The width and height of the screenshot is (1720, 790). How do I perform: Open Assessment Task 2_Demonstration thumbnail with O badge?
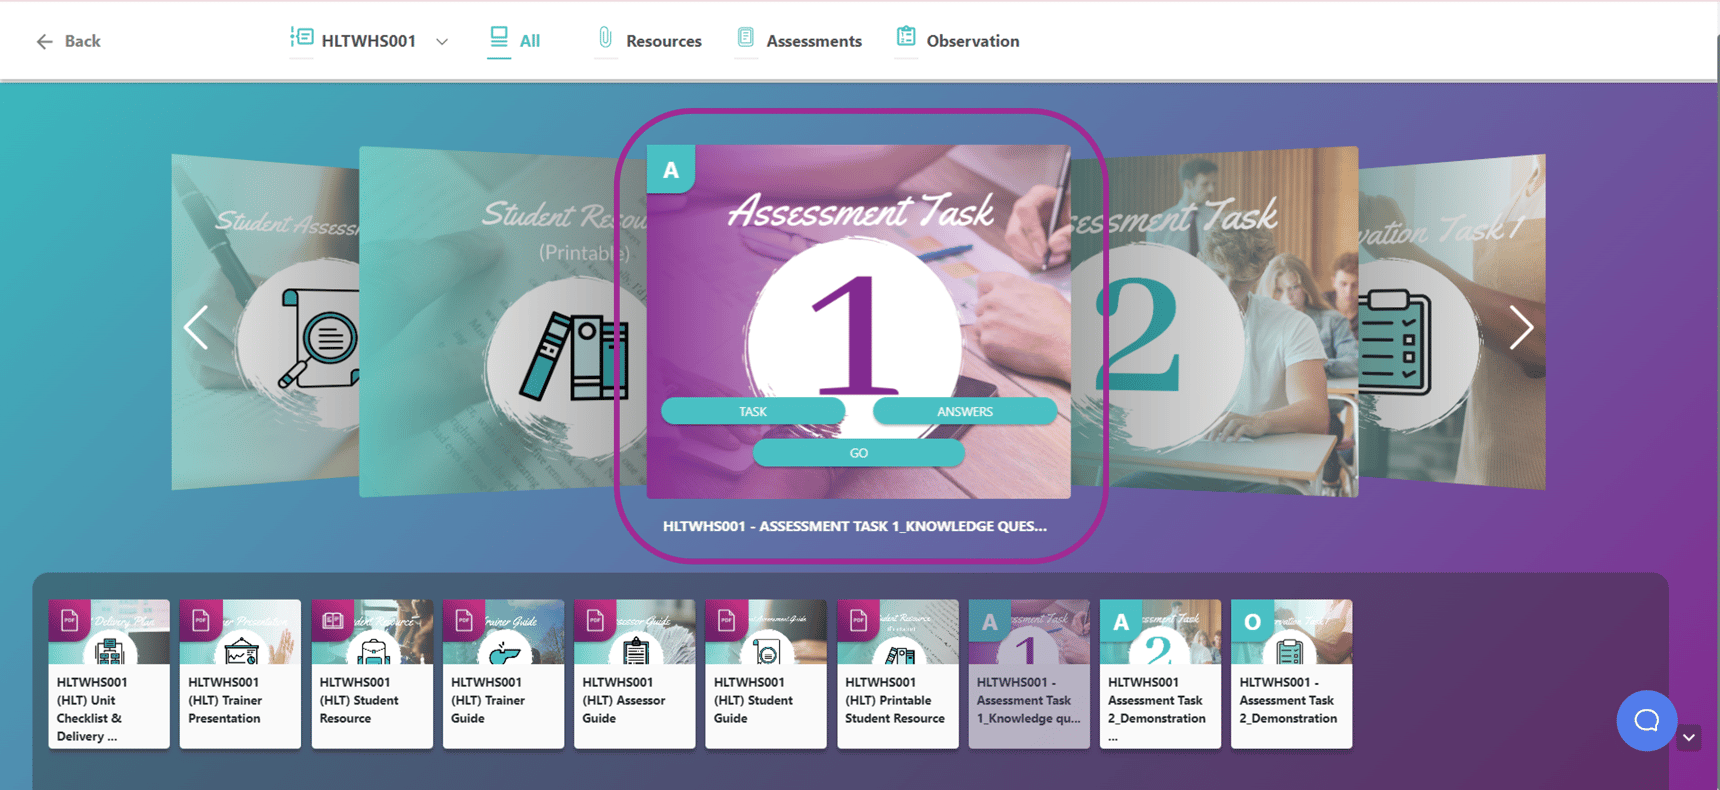(x=1291, y=674)
